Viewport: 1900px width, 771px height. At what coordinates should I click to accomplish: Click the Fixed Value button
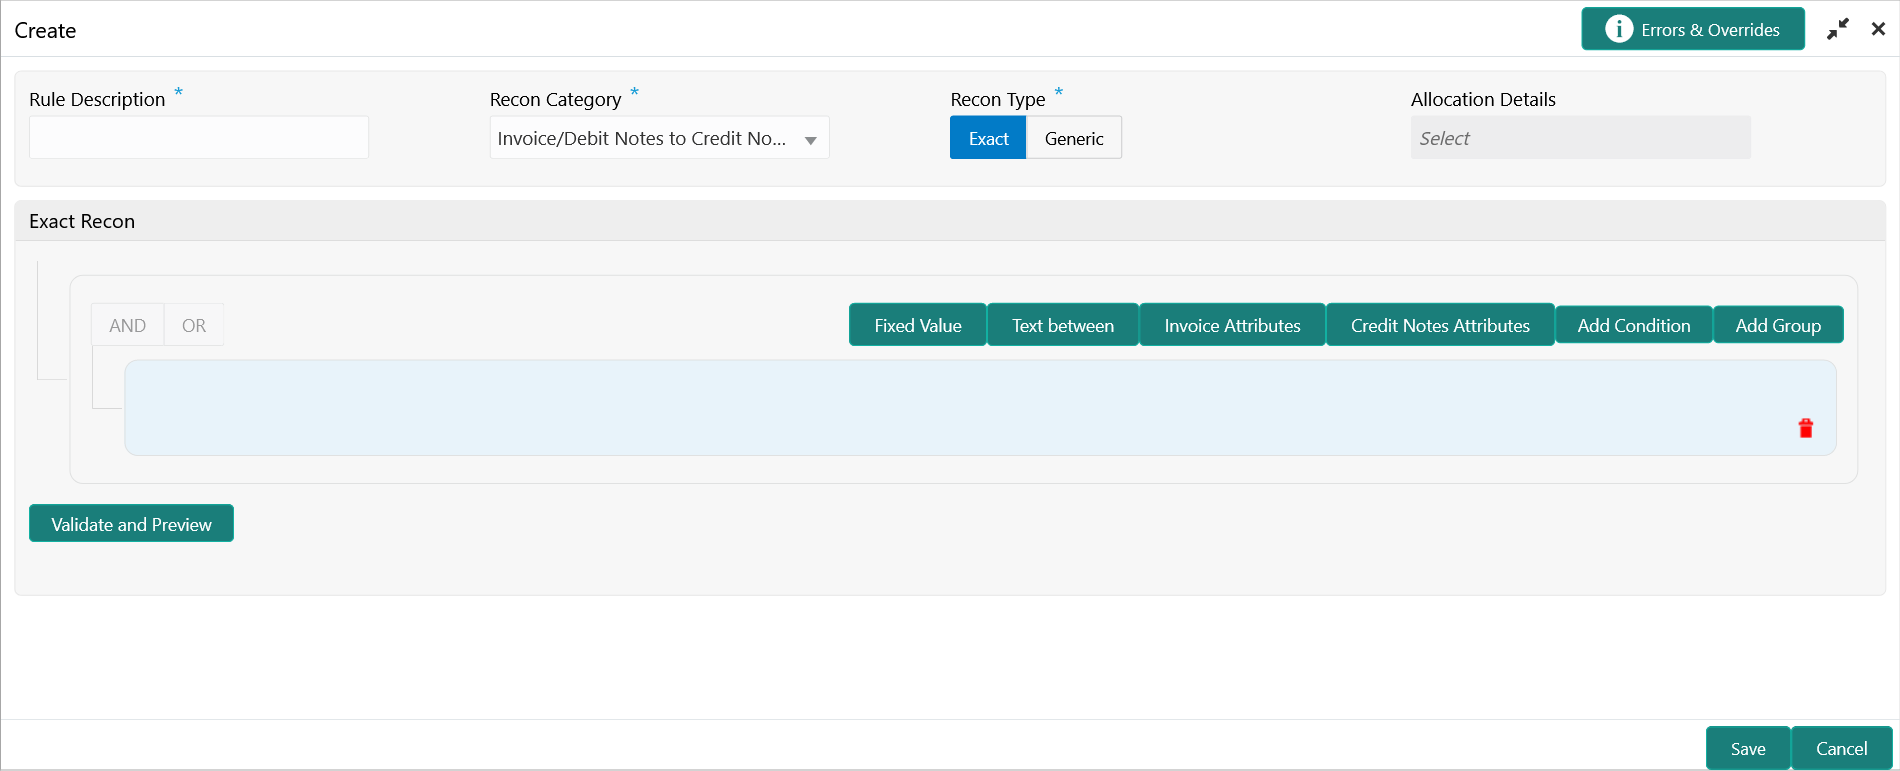coord(917,325)
